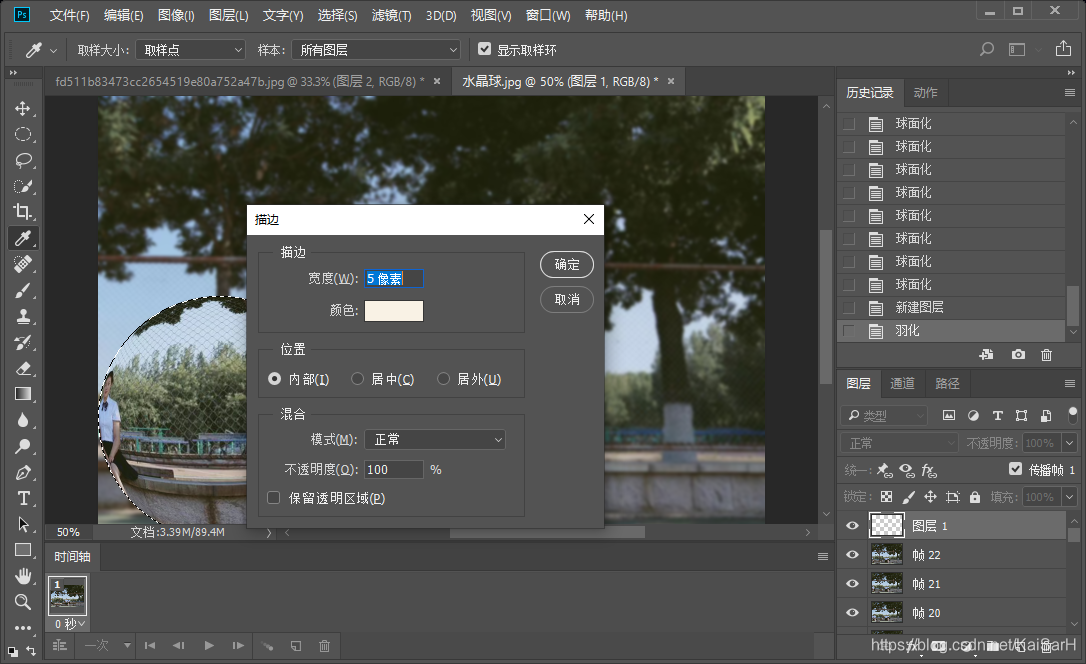Screen dimensions: 1086x664
Task: Select the Quick Selection tool
Action: (23, 186)
